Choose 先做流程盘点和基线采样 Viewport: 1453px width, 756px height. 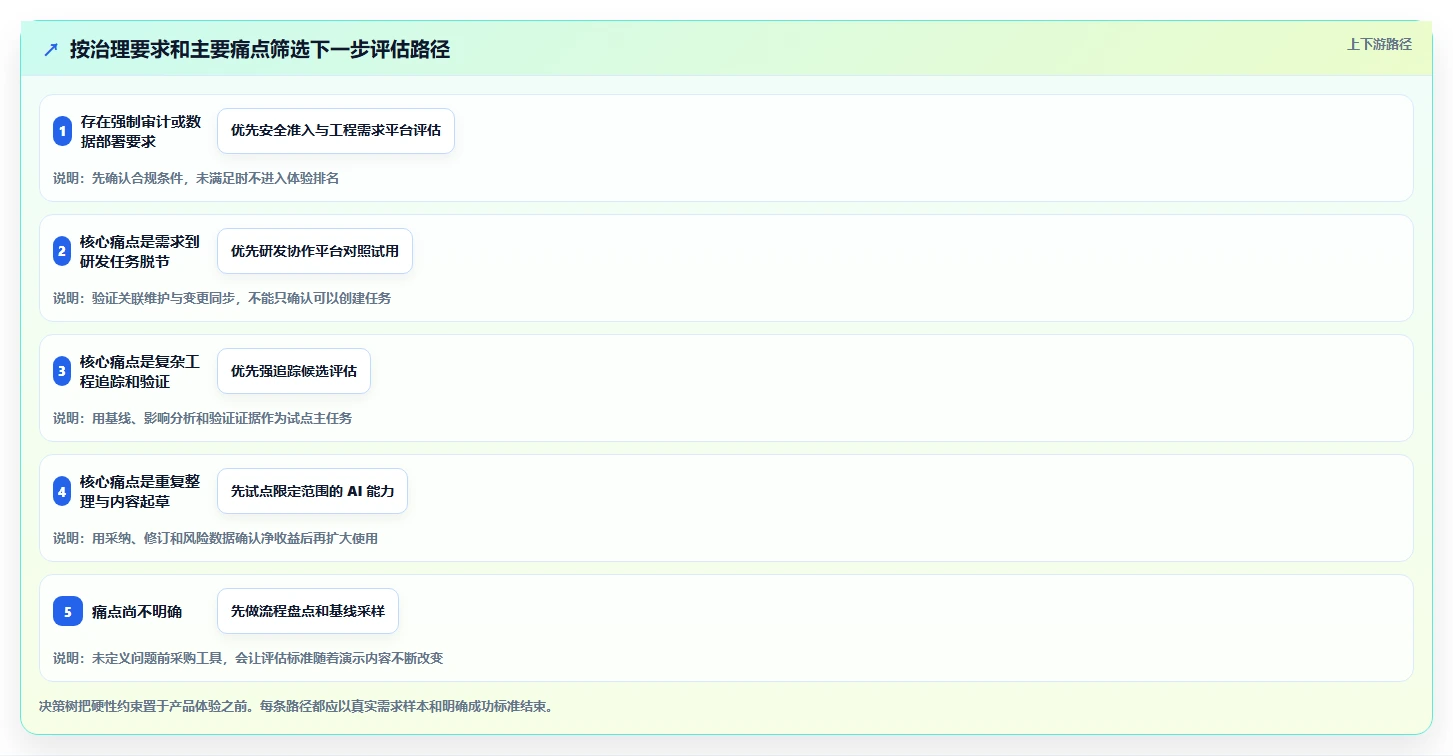pos(308,611)
